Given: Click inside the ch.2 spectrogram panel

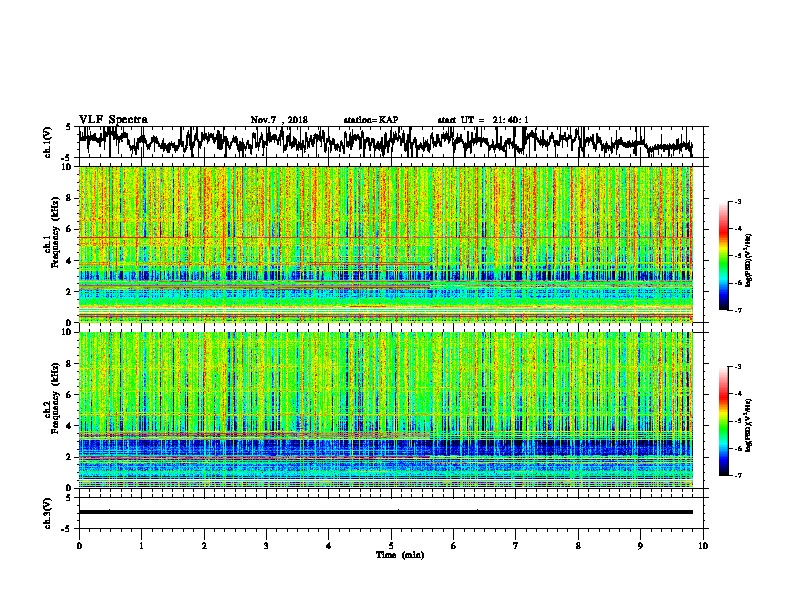Looking at the screenshot, I should coord(386,410).
